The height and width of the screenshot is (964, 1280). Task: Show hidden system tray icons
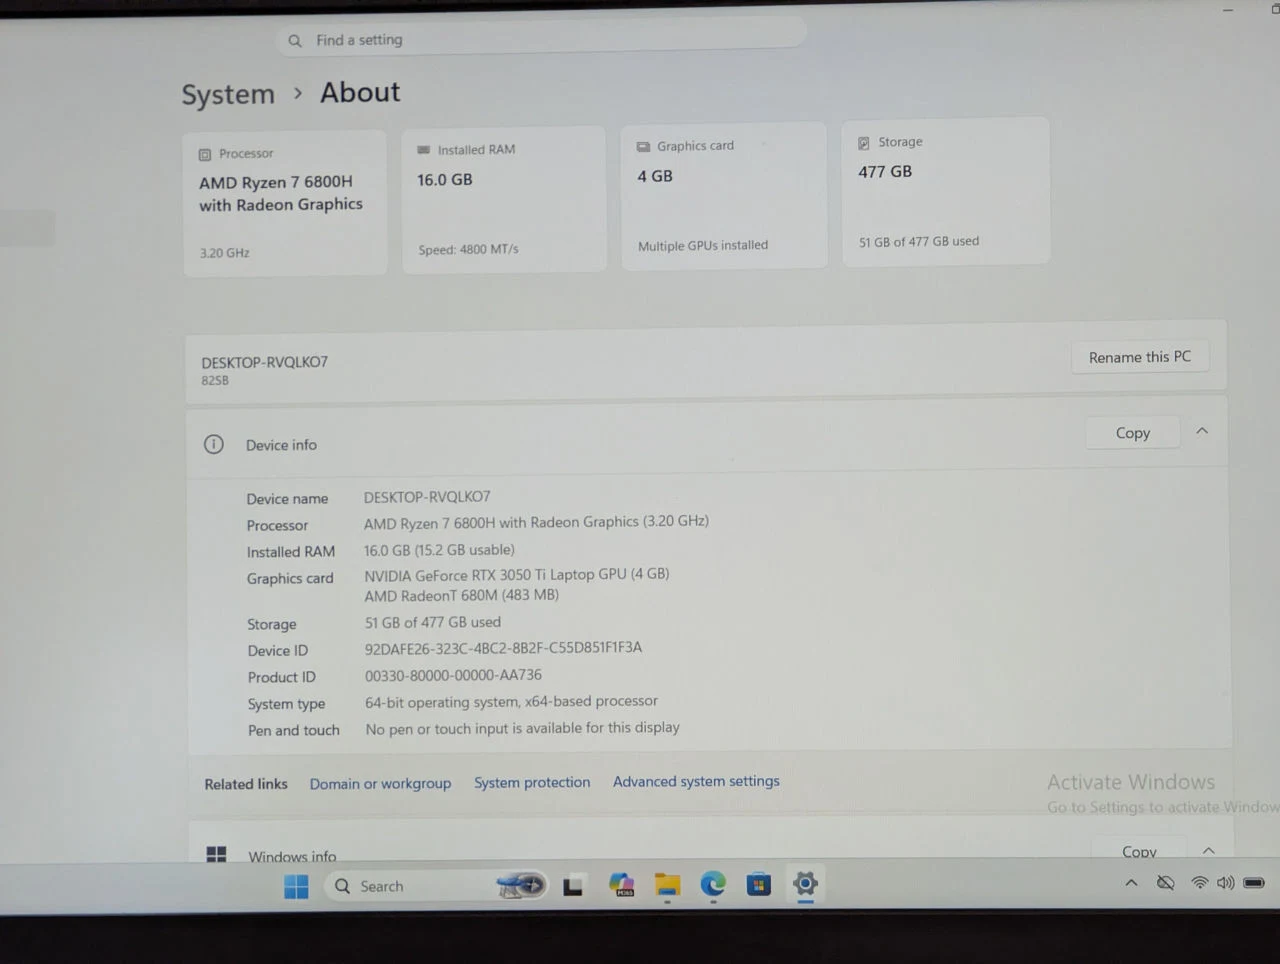[1131, 883]
